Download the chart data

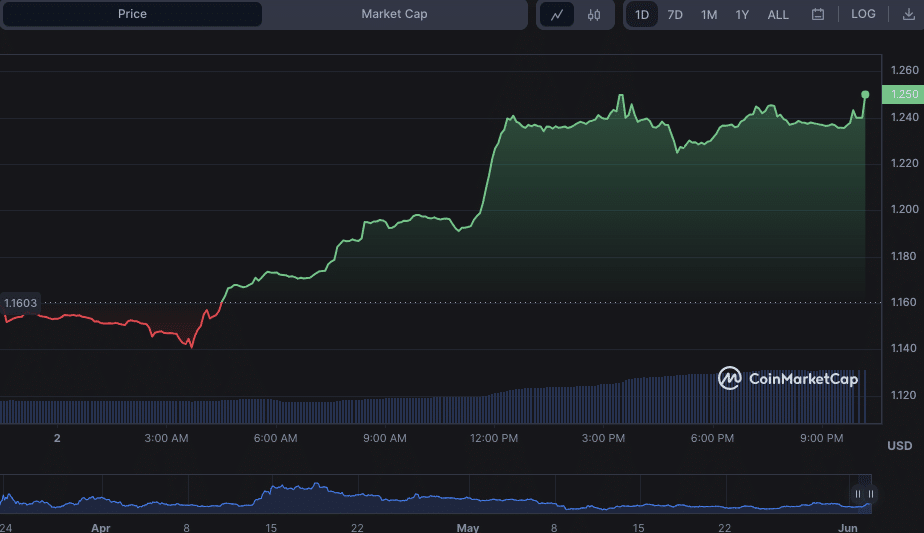[x=909, y=14]
